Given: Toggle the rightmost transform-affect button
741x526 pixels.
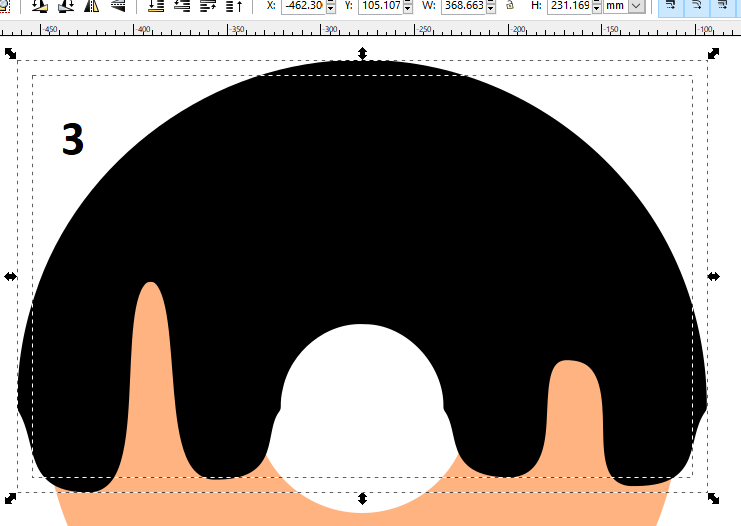Looking at the screenshot, I should click(722, 5).
